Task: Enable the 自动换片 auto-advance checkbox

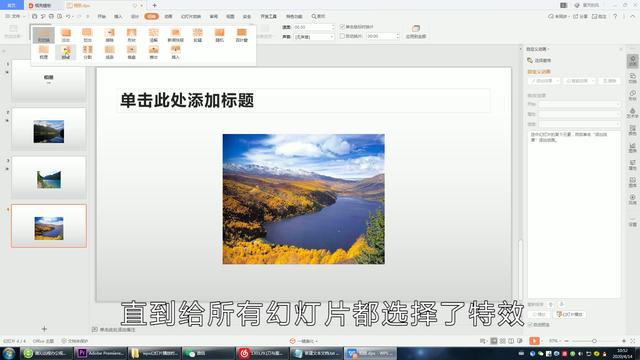Action: 342,36
